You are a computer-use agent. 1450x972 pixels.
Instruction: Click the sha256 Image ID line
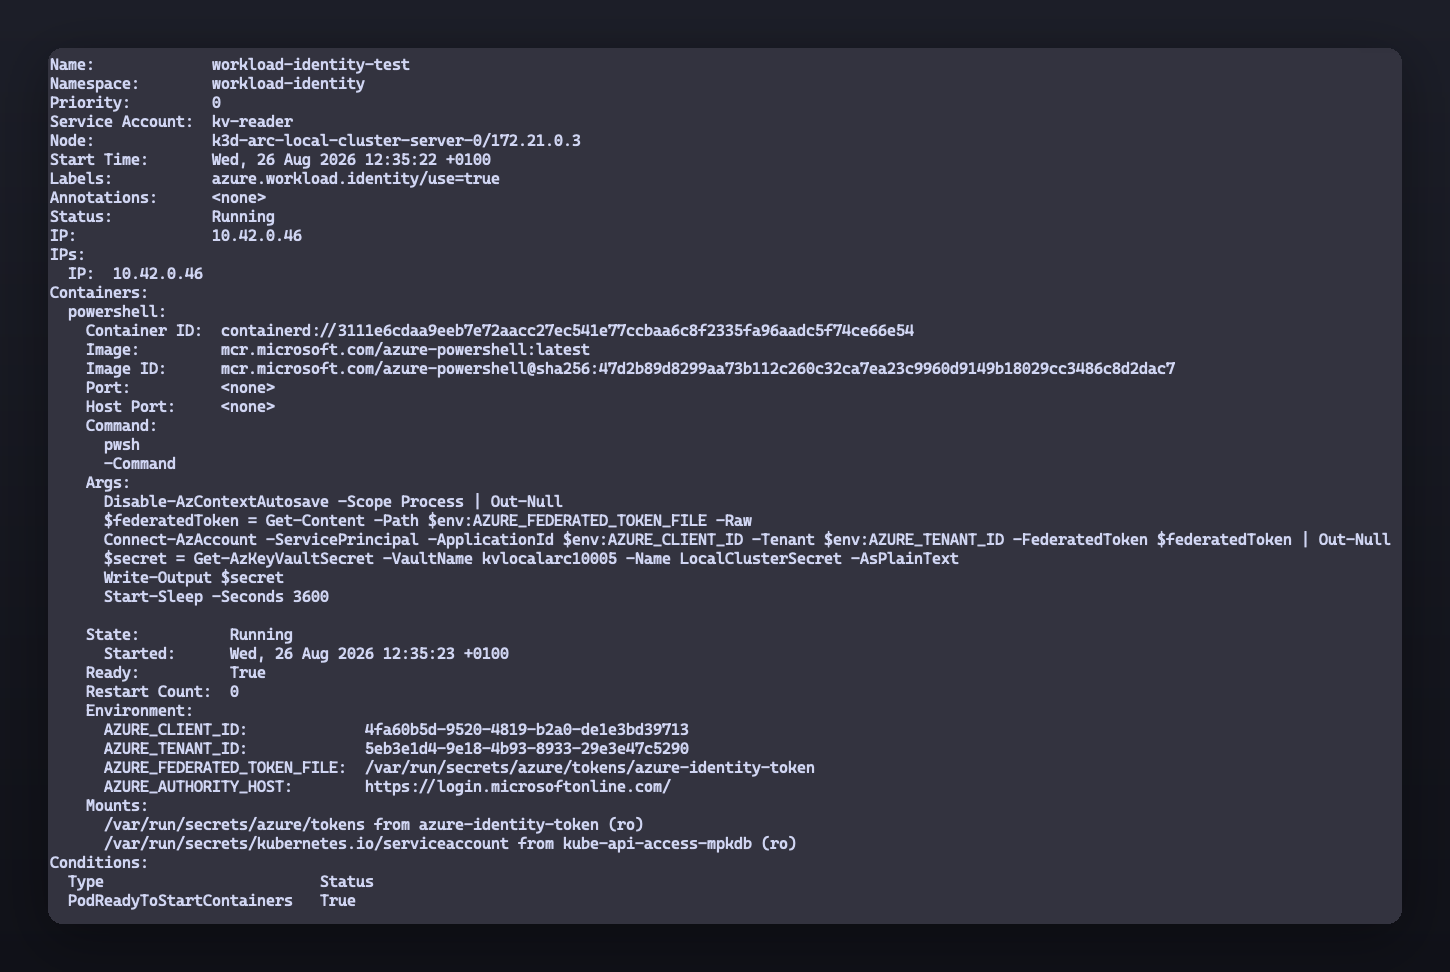click(698, 369)
